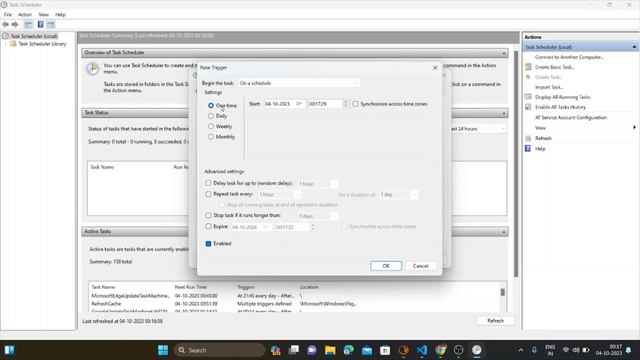Click the Display All Running Tasks icon
Screen dimensions: 640x360
point(528,97)
